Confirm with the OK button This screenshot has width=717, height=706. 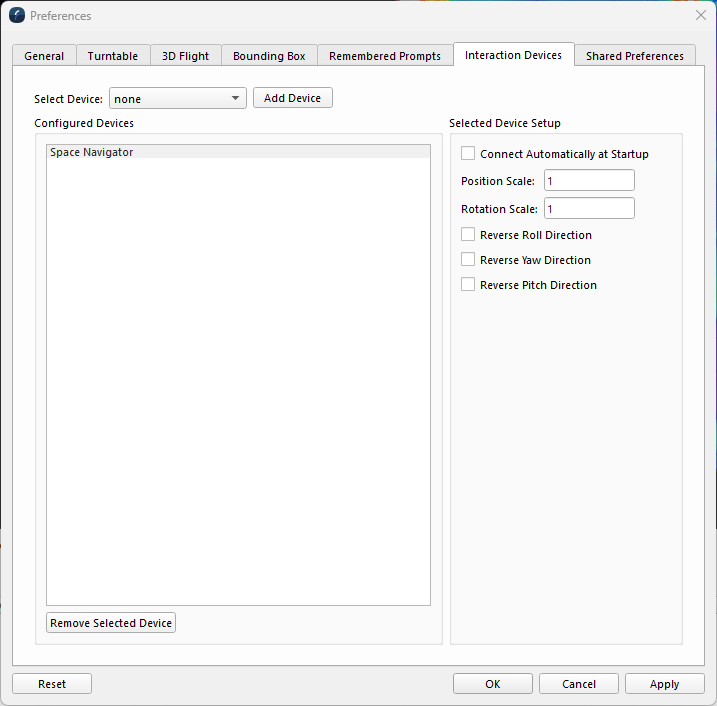(493, 684)
